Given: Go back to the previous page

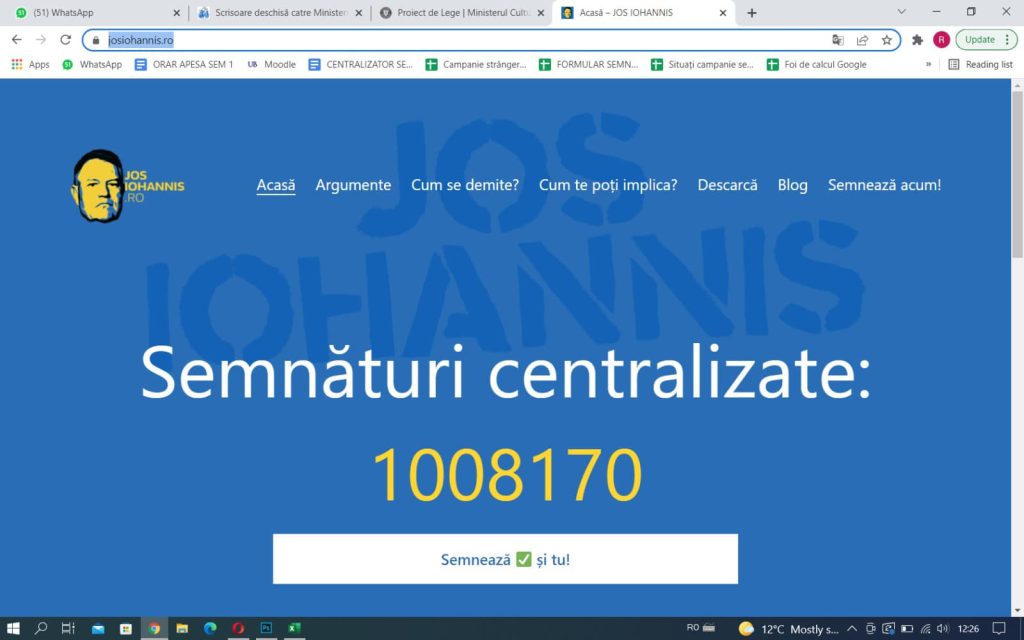Looking at the screenshot, I should pos(16,40).
